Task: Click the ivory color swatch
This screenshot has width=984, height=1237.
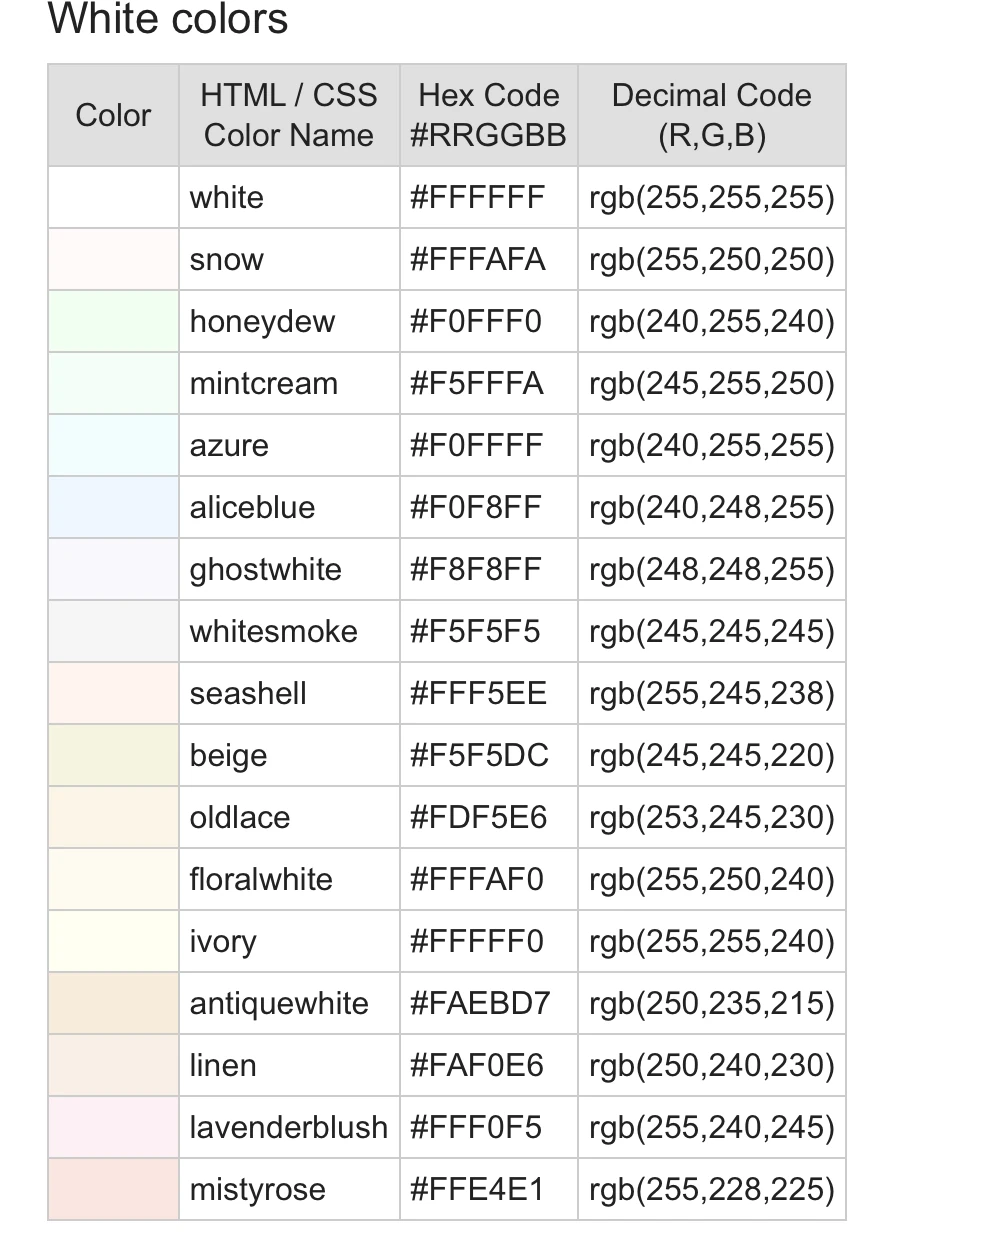Action: 113,941
